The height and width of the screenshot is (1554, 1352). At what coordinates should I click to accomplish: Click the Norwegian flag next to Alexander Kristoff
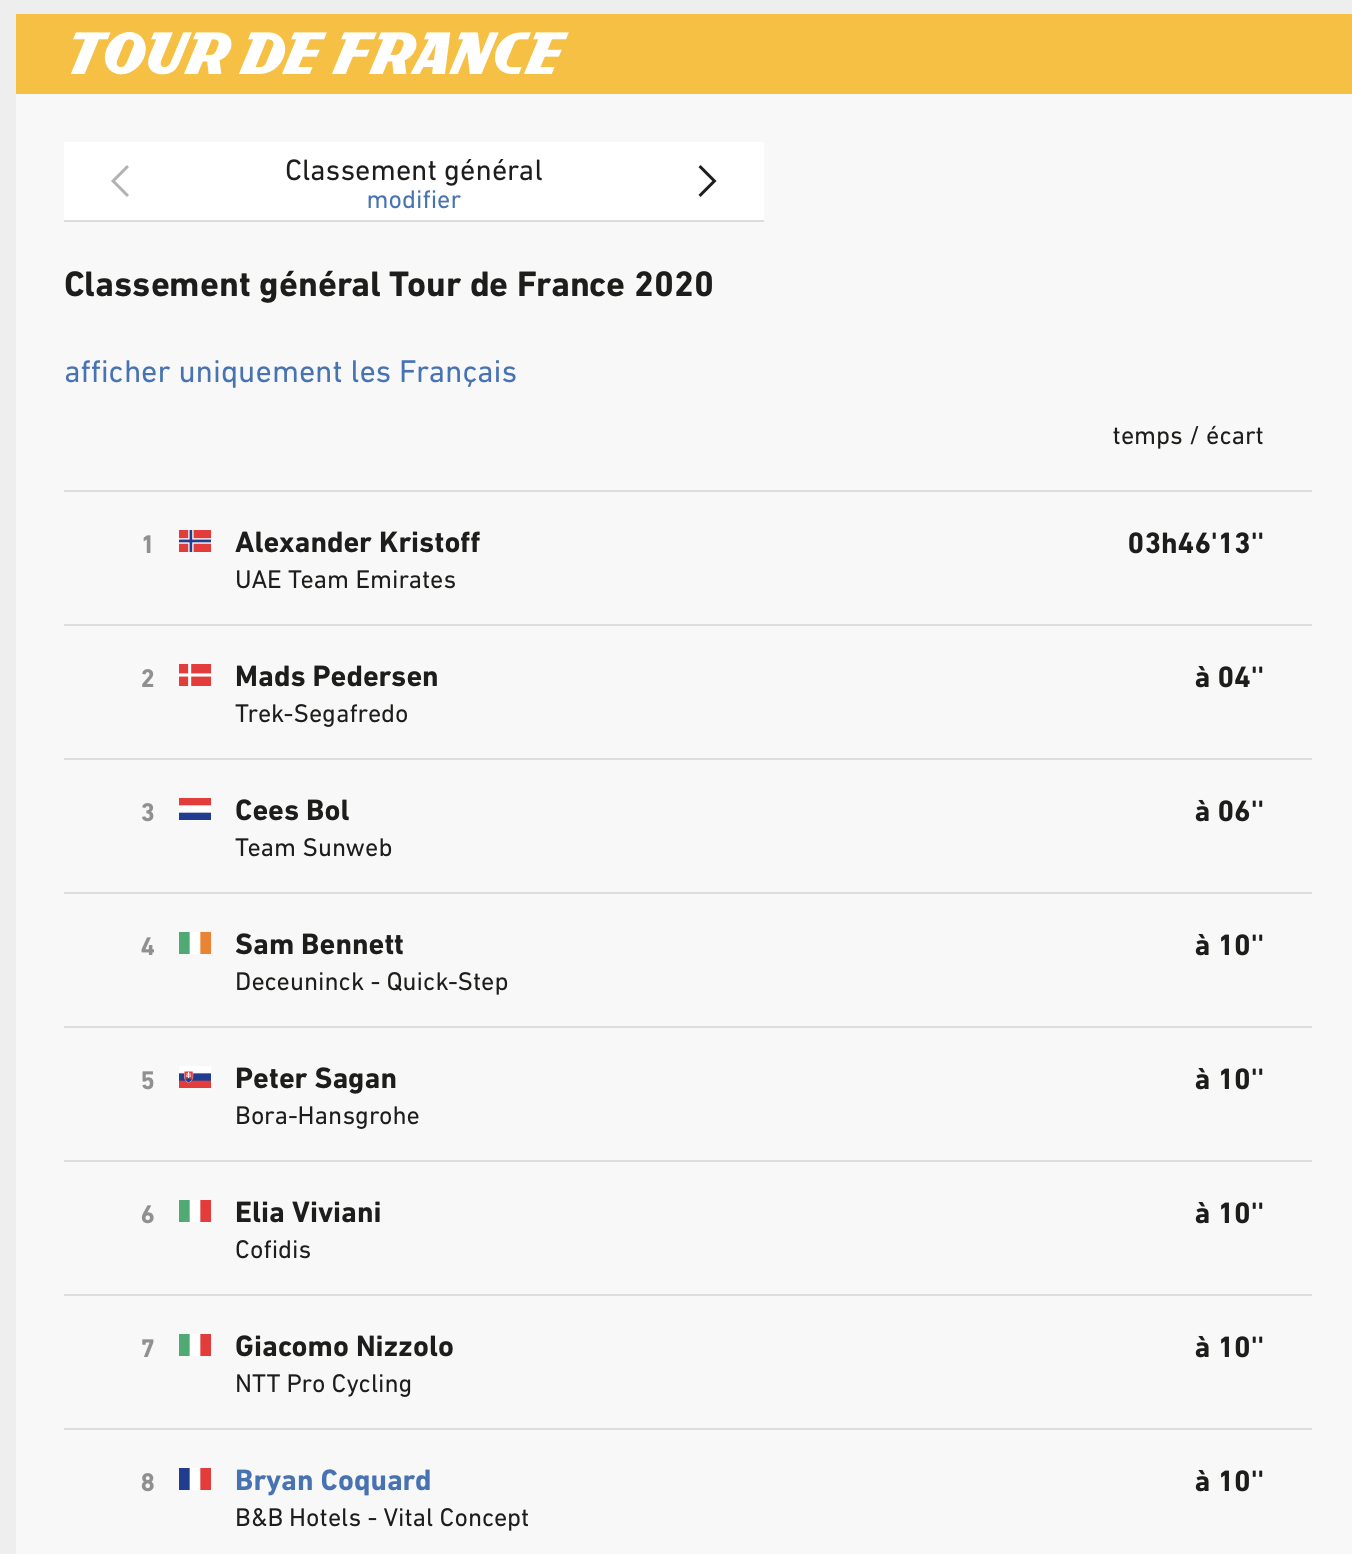pyautogui.click(x=195, y=541)
